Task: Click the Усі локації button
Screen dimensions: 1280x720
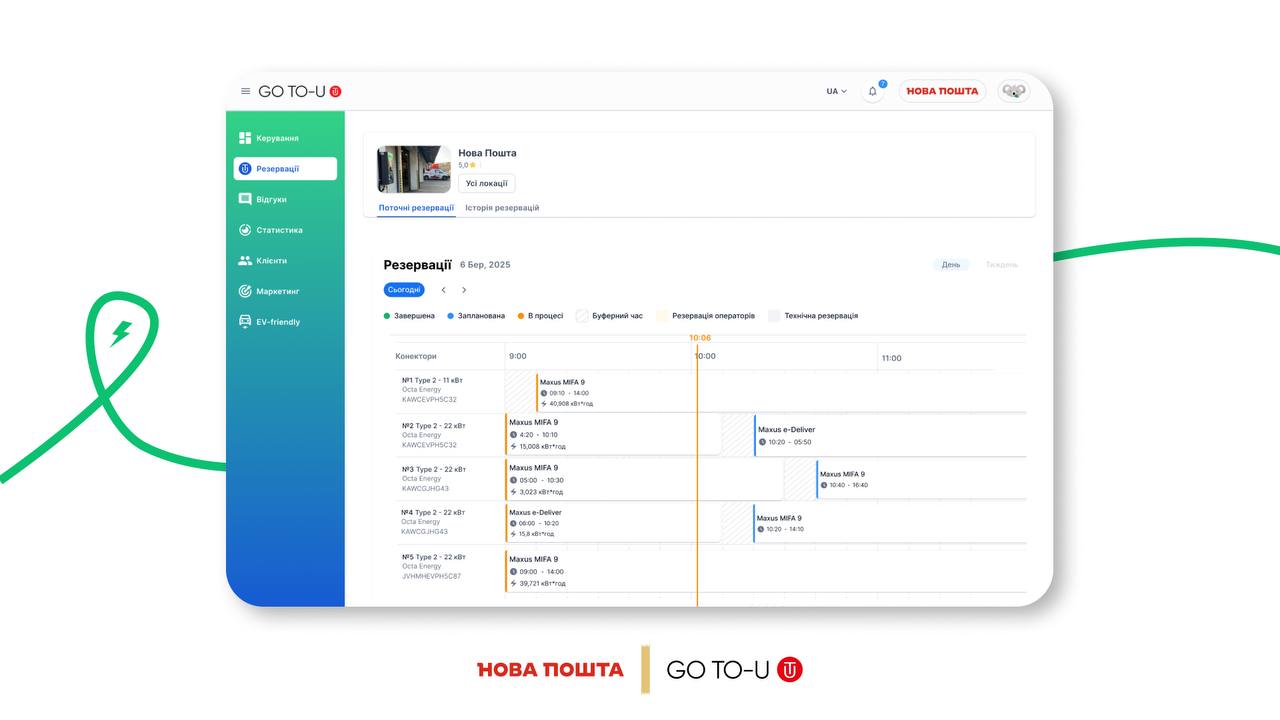Action: pos(487,183)
